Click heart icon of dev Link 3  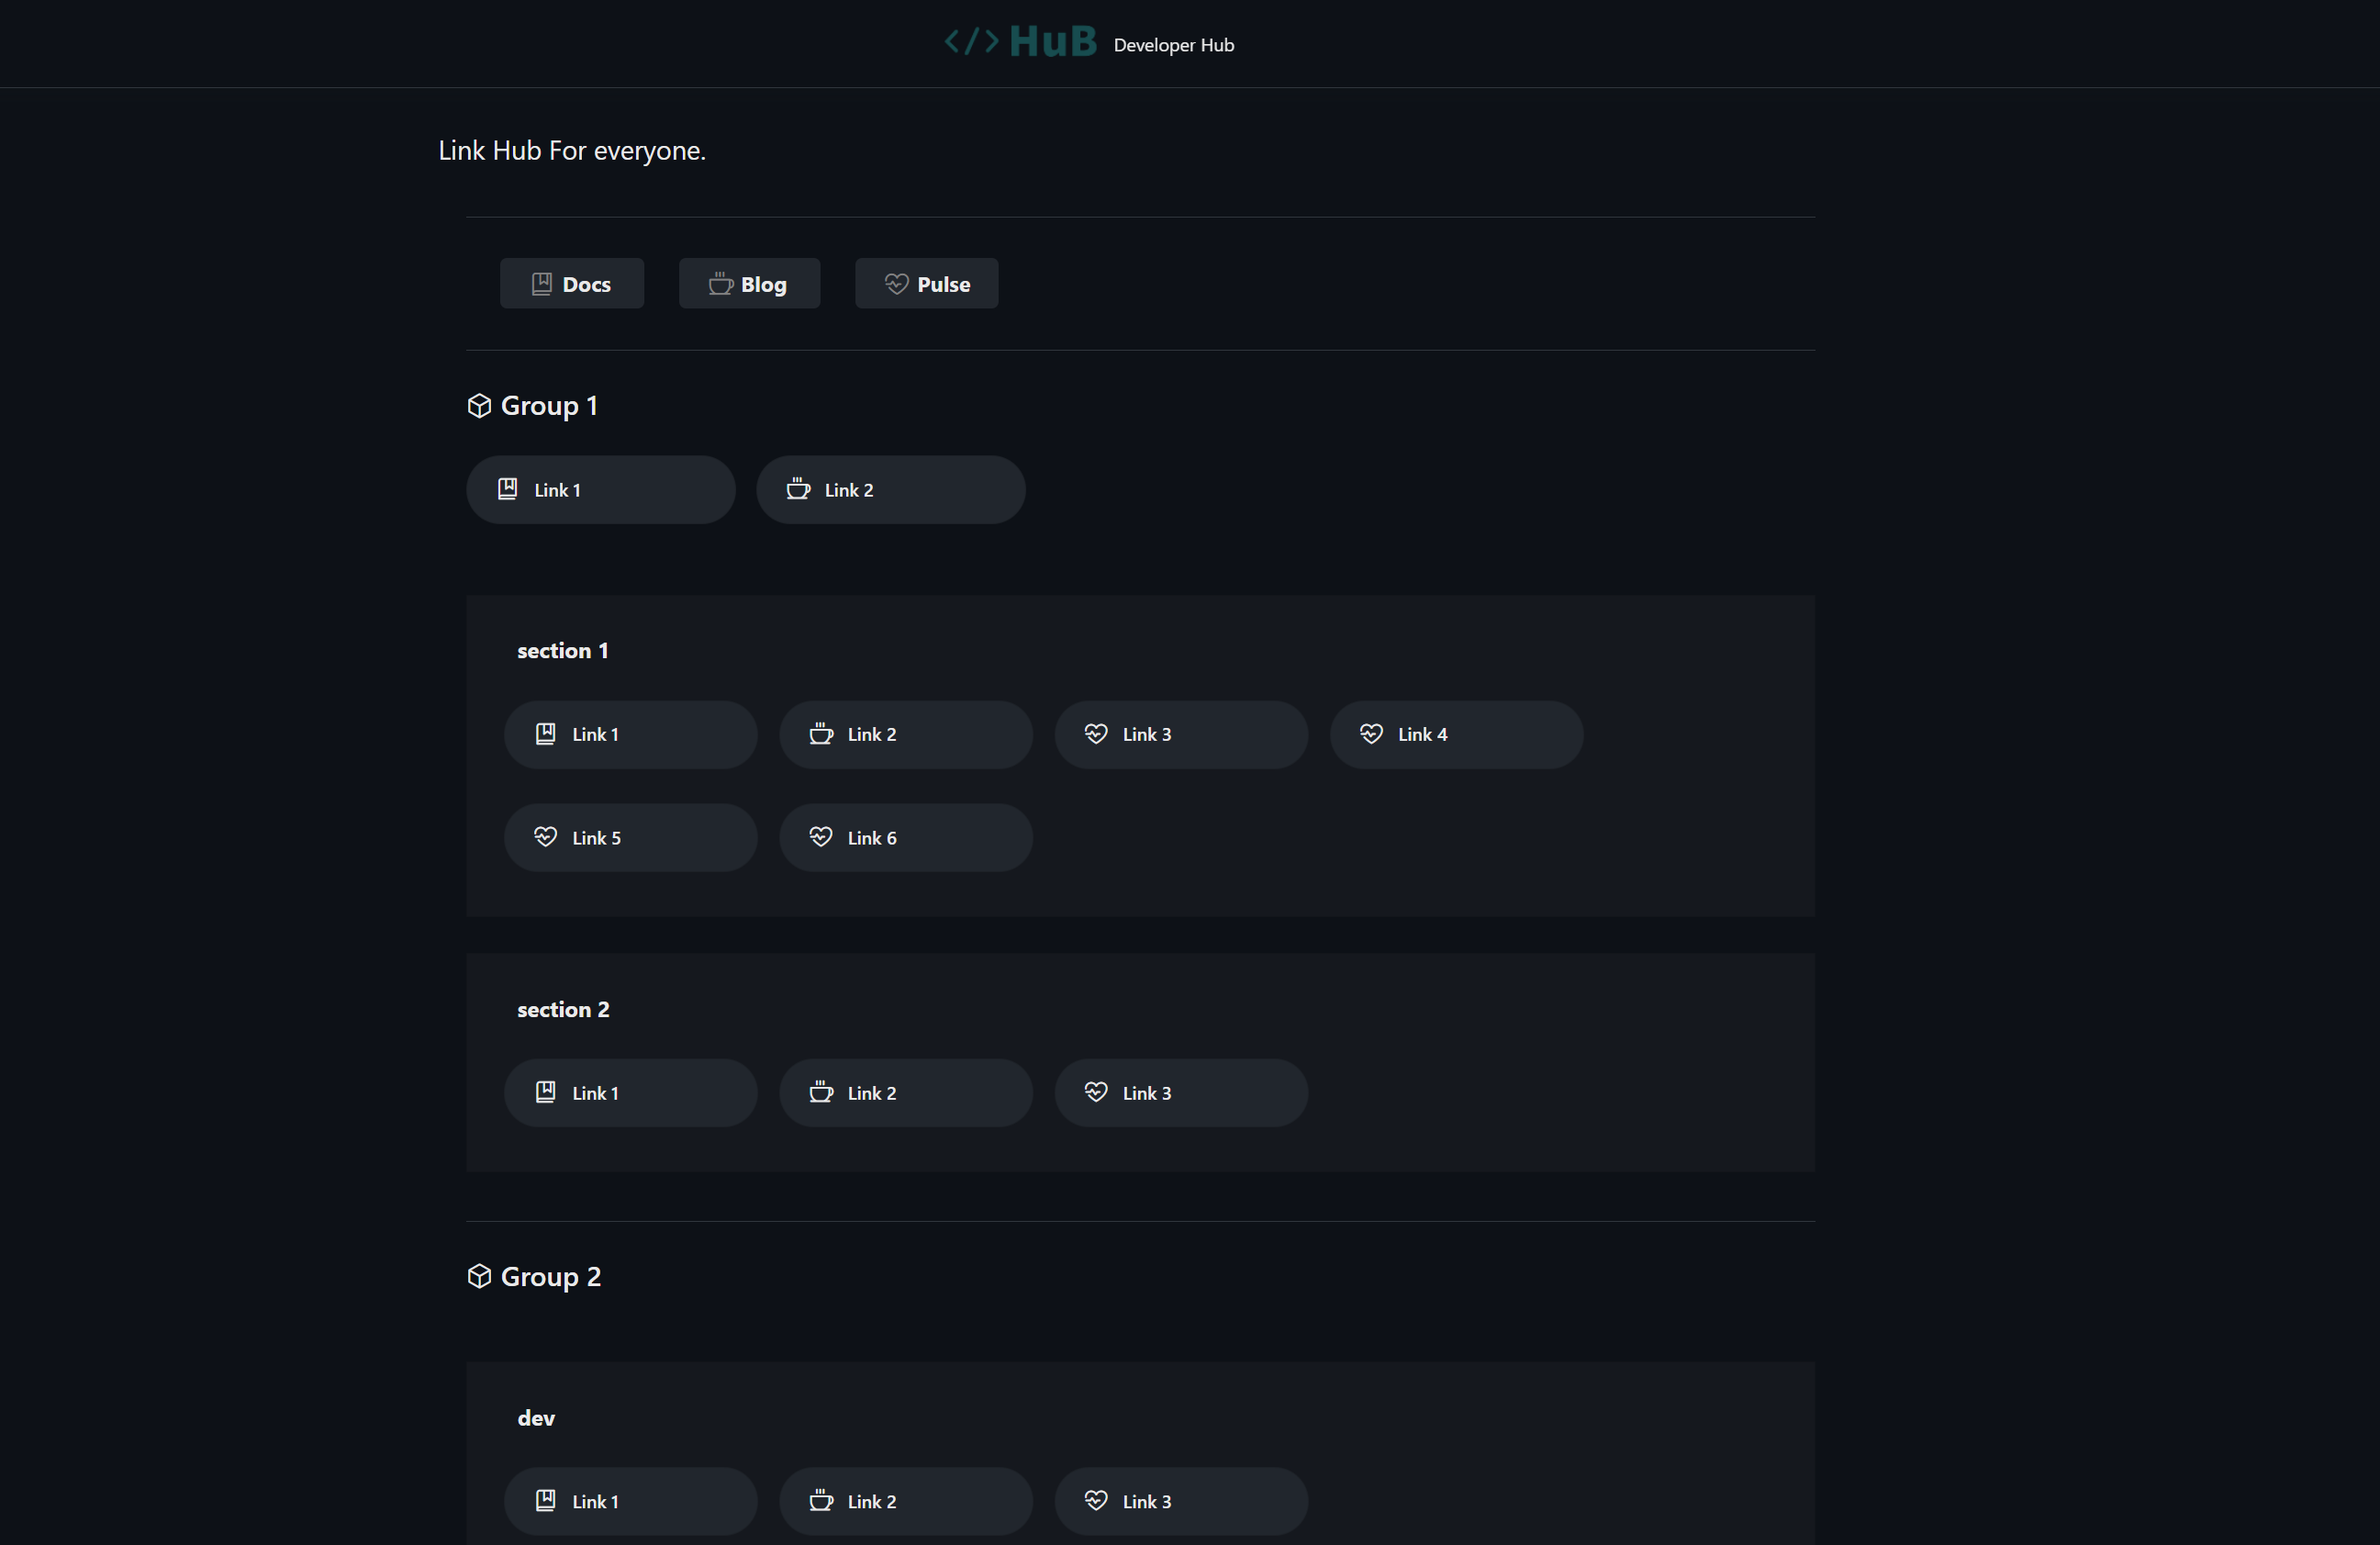(x=1096, y=1500)
